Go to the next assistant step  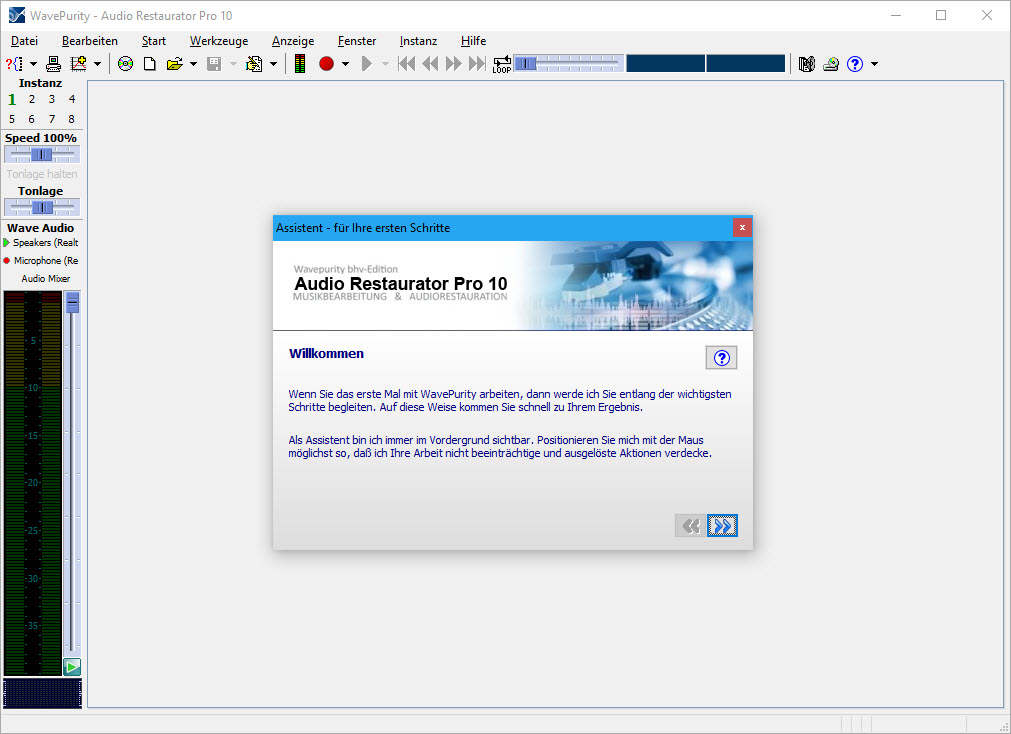(722, 526)
